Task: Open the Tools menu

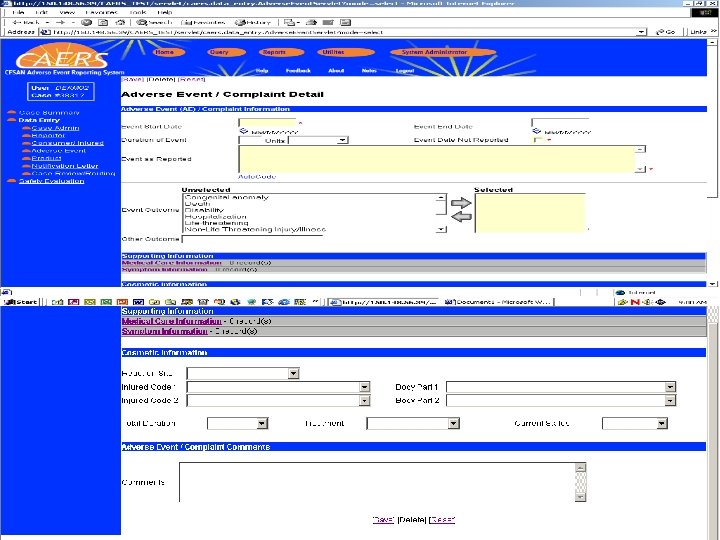Action: pyautogui.click(x=137, y=12)
